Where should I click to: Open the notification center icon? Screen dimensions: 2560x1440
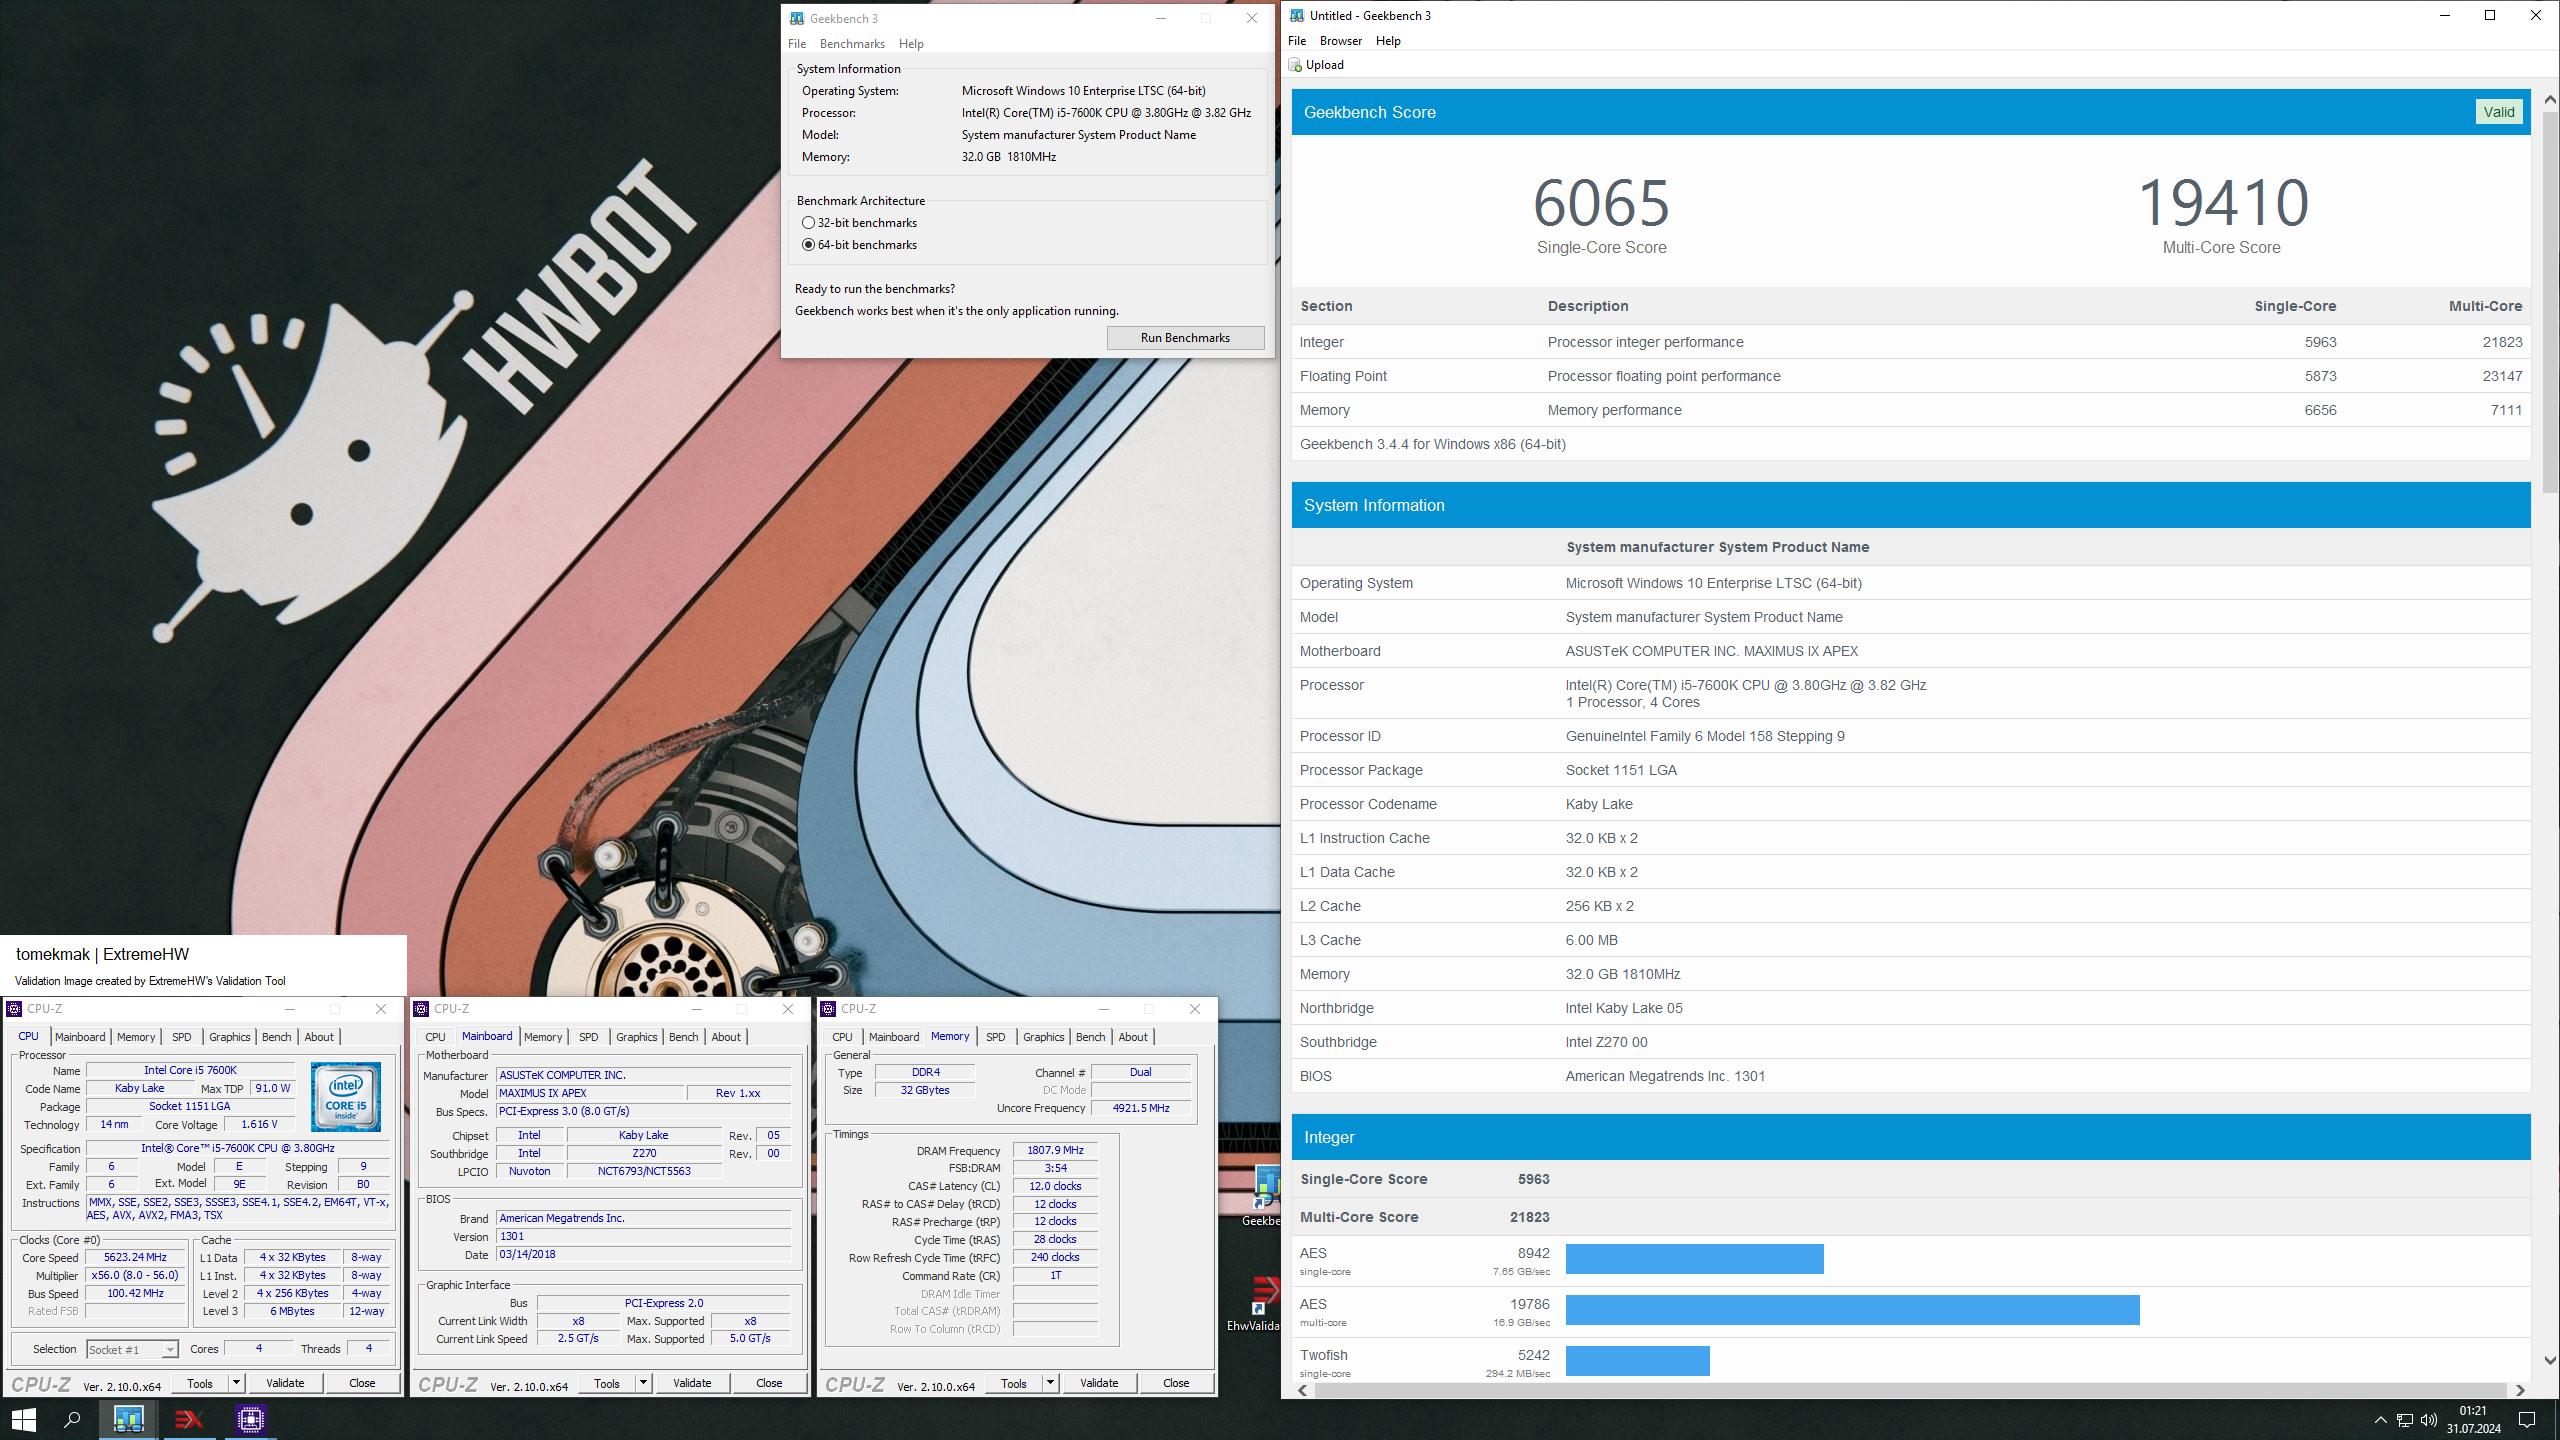(x=2527, y=1419)
